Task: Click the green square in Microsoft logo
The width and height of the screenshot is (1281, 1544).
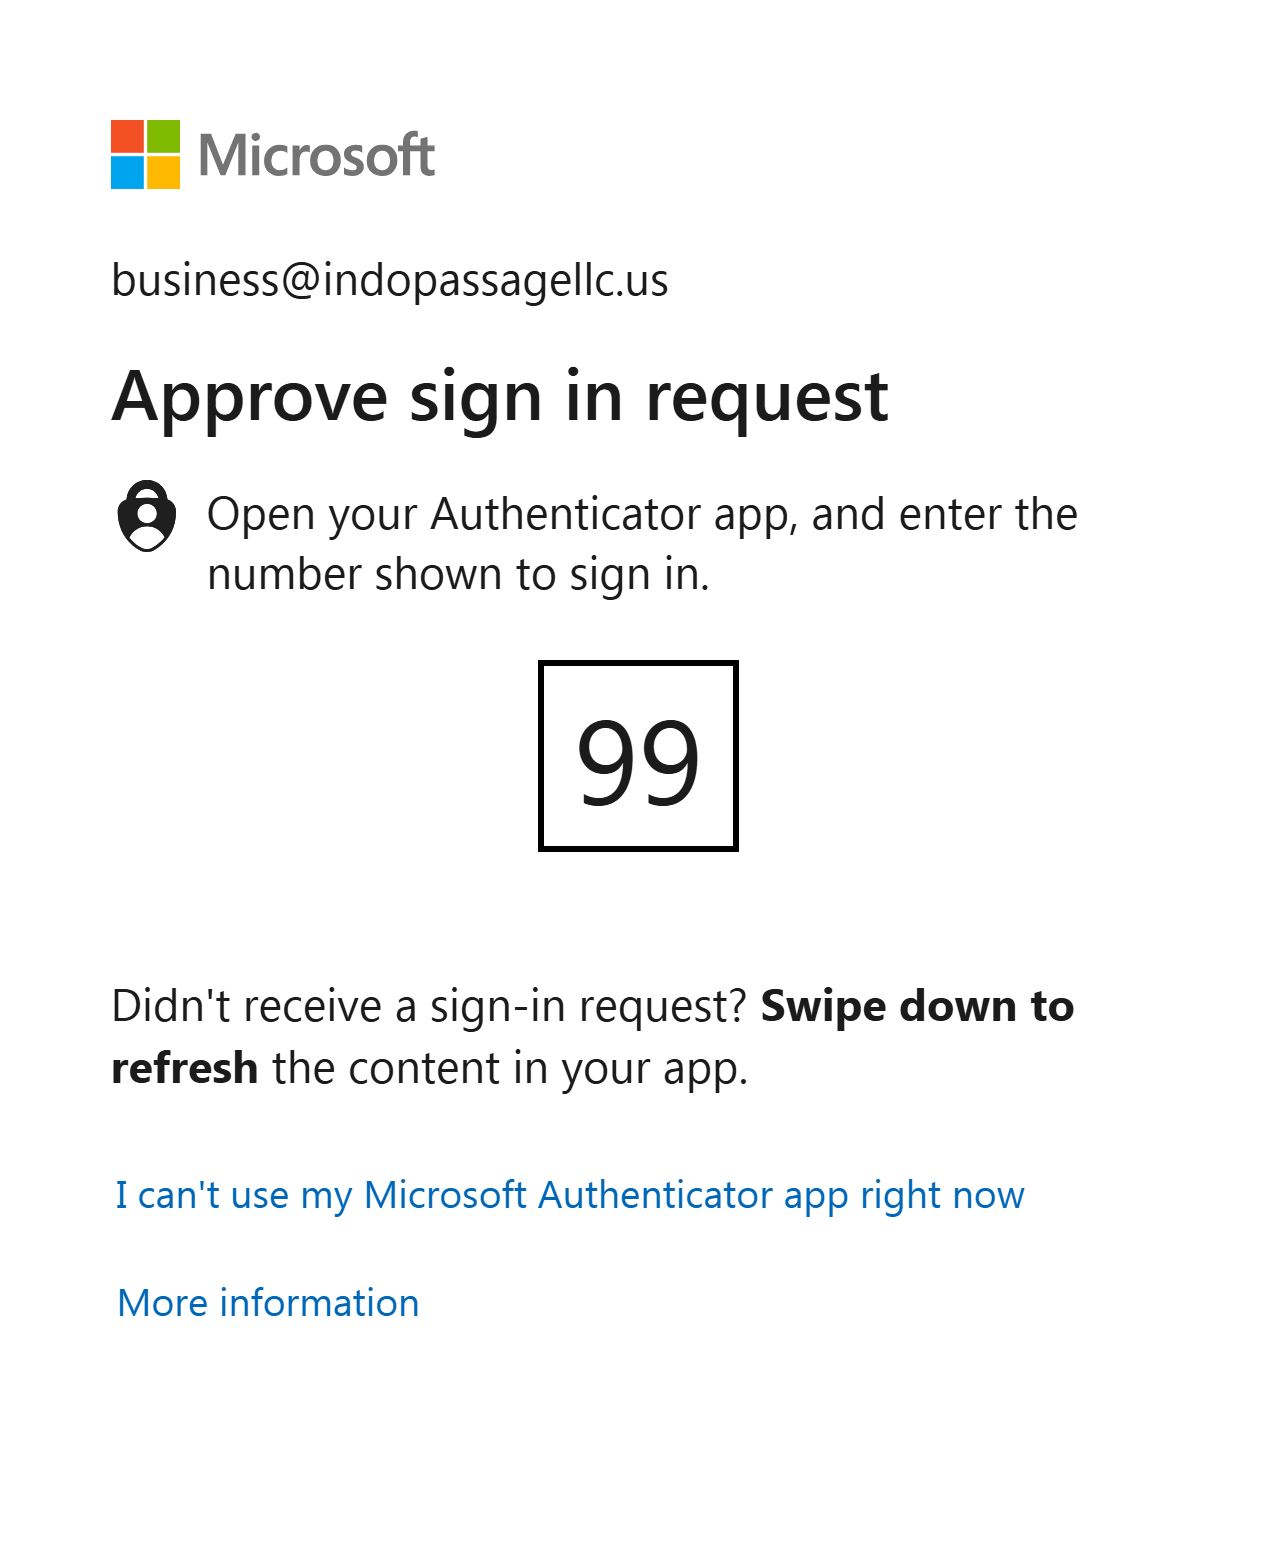Action: 164,136
